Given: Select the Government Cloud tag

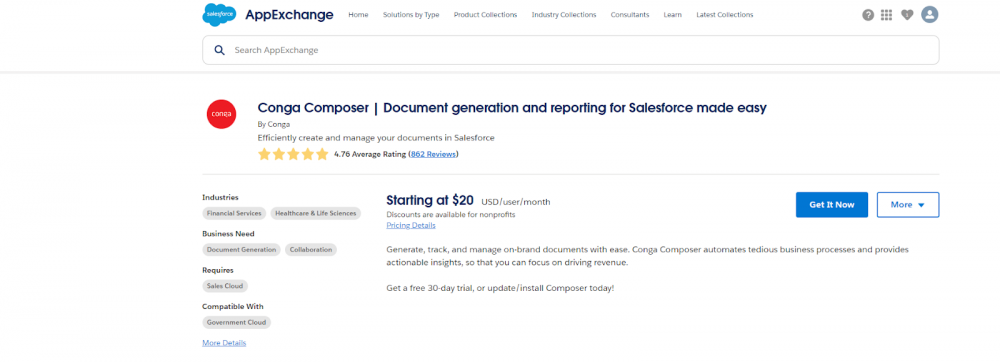Looking at the screenshot, I should 237,322.
